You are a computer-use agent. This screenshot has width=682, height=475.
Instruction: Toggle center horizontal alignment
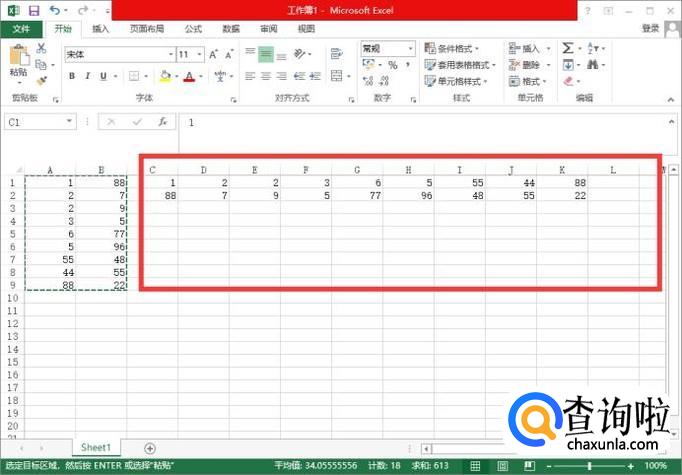coord(266,77)
